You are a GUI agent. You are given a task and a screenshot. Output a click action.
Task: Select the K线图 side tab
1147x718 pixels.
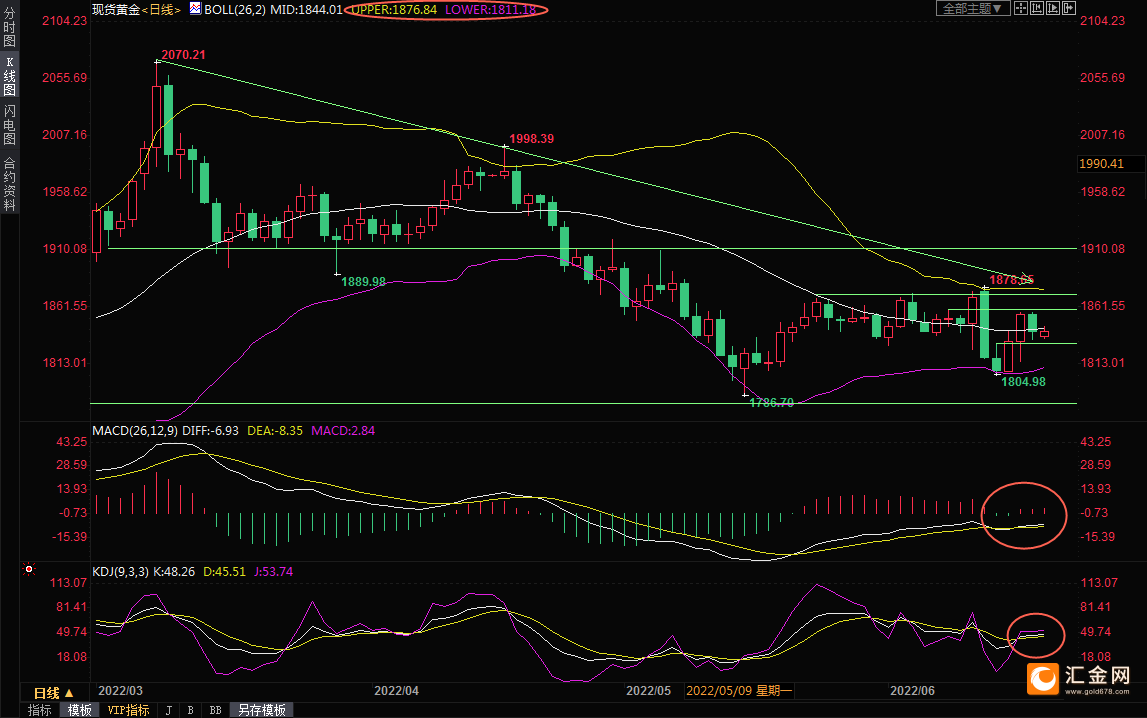click(x=10, y=77)
